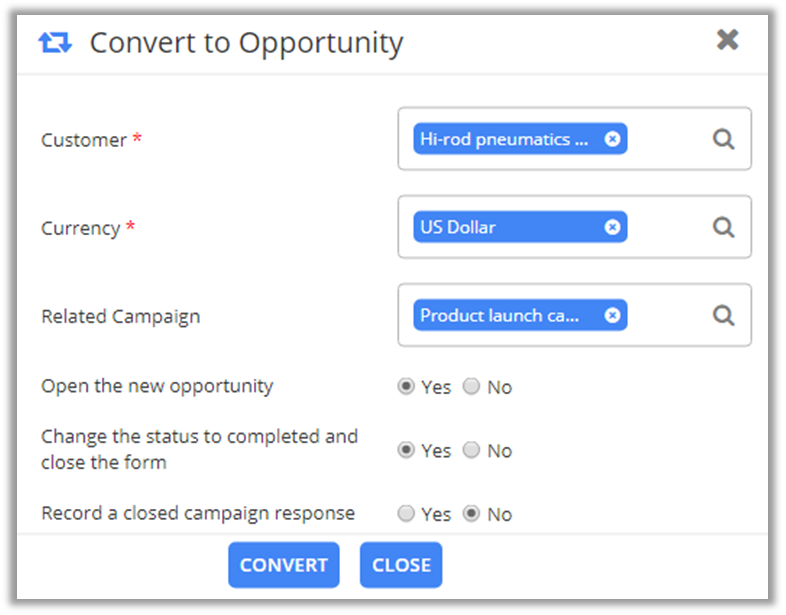Select No for Record a closed campaign response
The width and height of the screenshot is (786, 615).
[x=472, y=514]
